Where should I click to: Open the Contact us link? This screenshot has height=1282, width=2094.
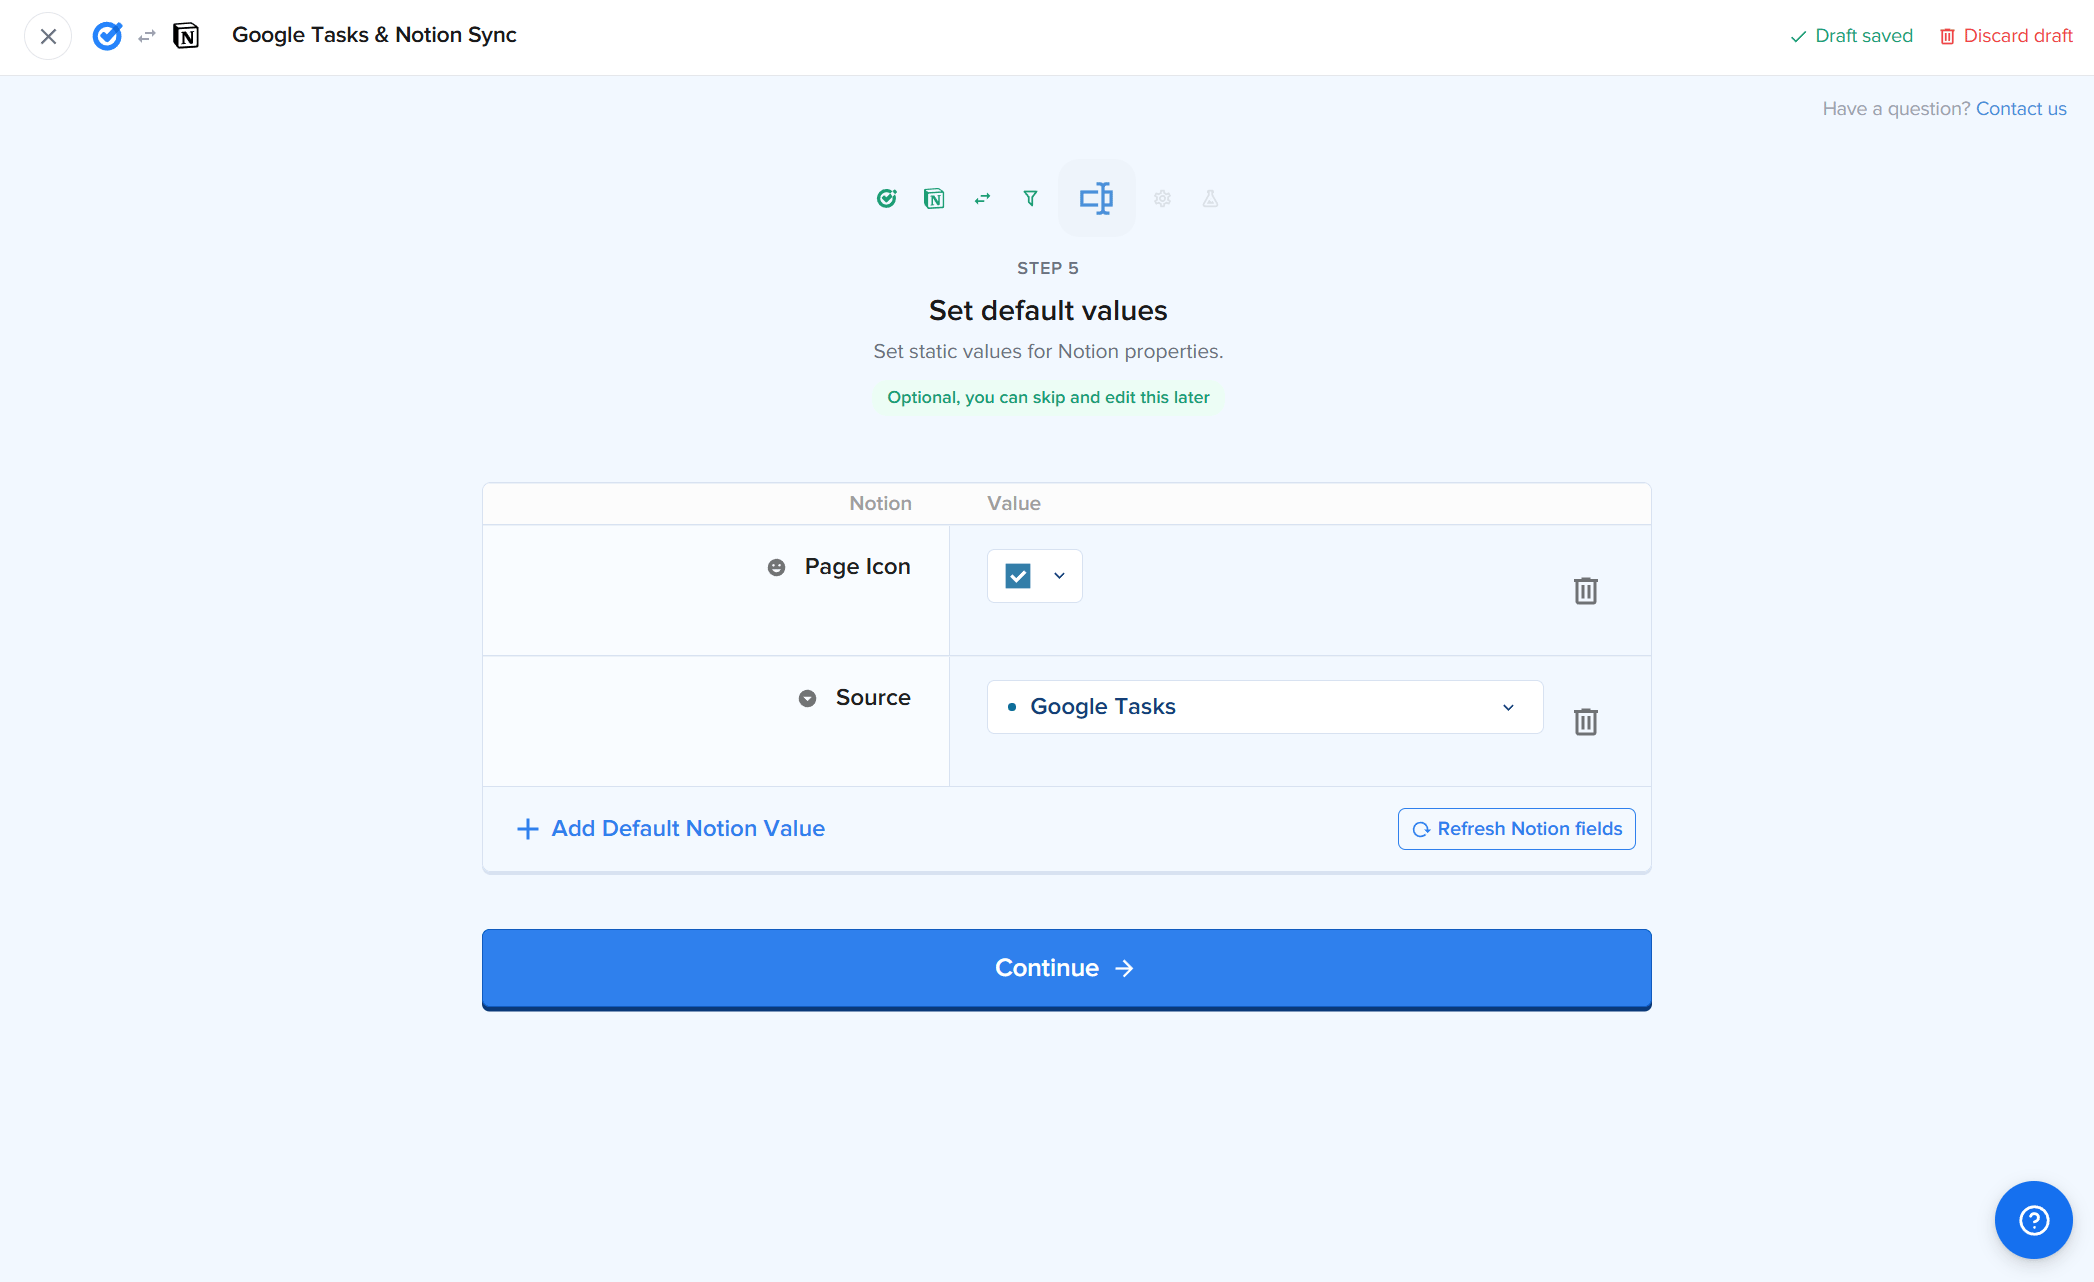point(2021,109)
